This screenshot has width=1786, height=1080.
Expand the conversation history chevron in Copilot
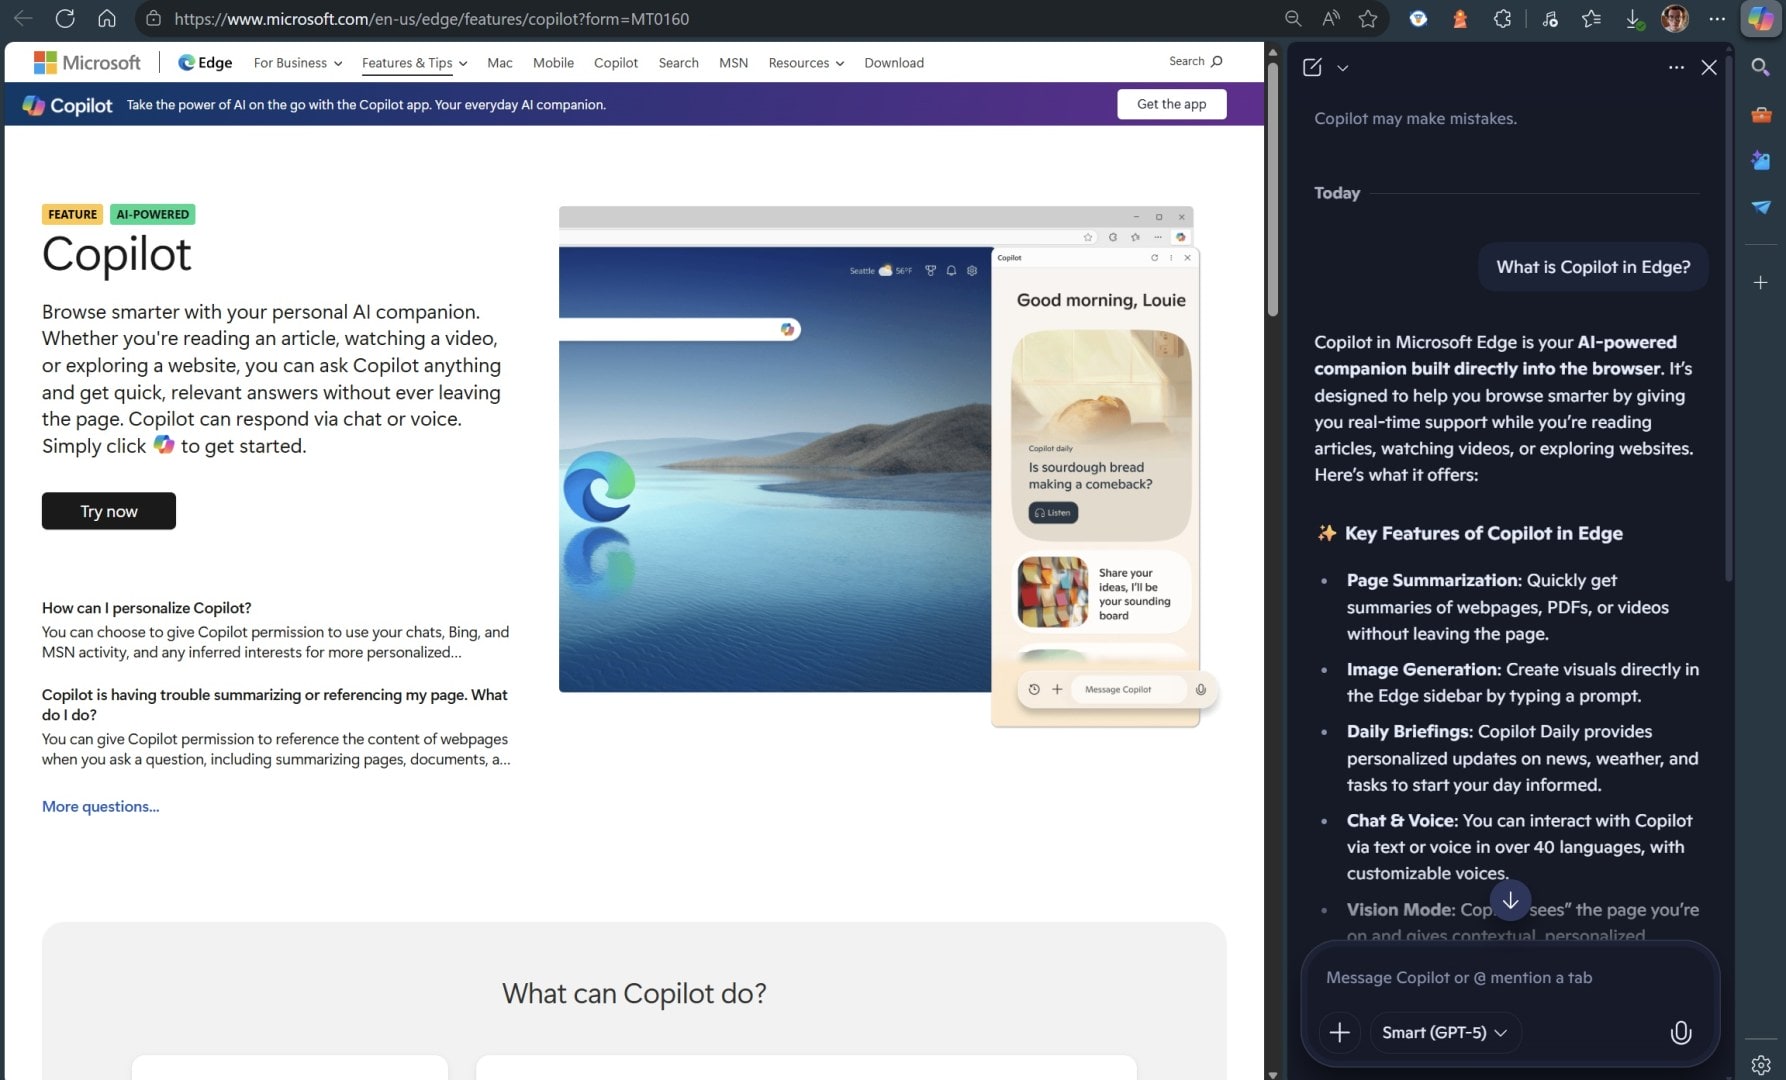coord(1342,67)
